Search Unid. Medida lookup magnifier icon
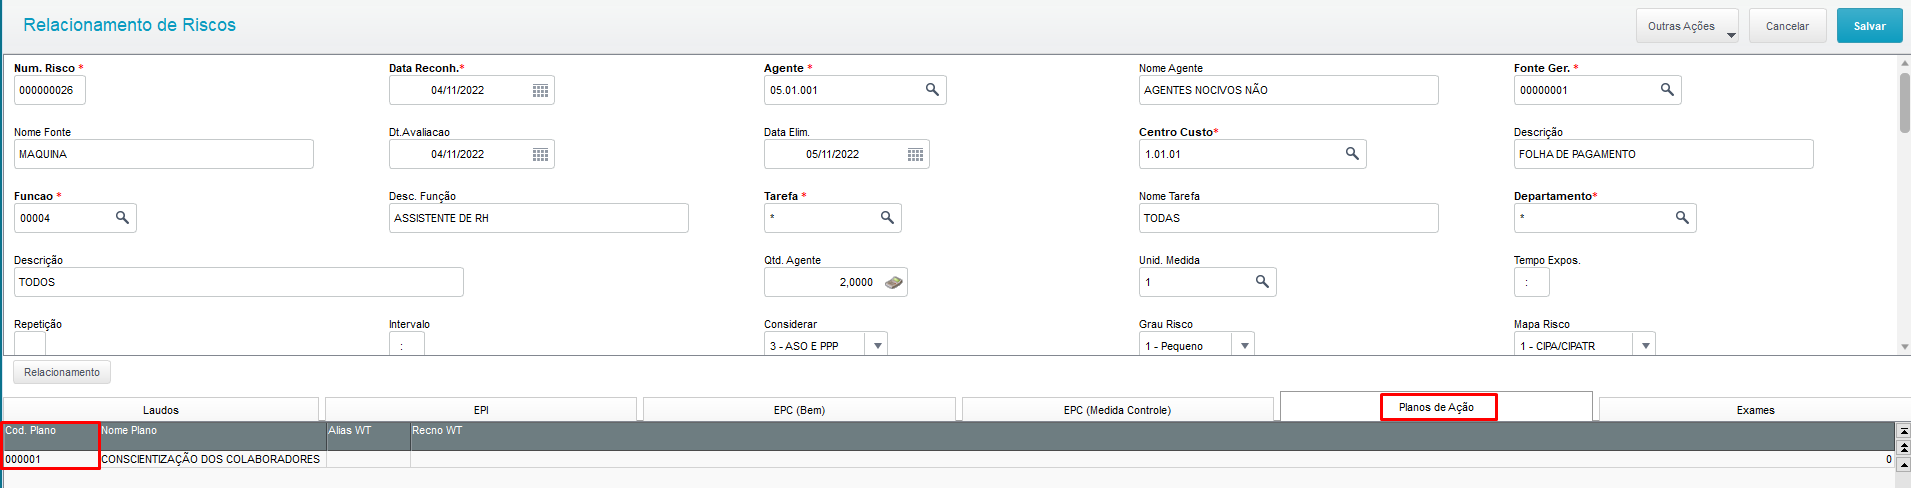 1262,282
